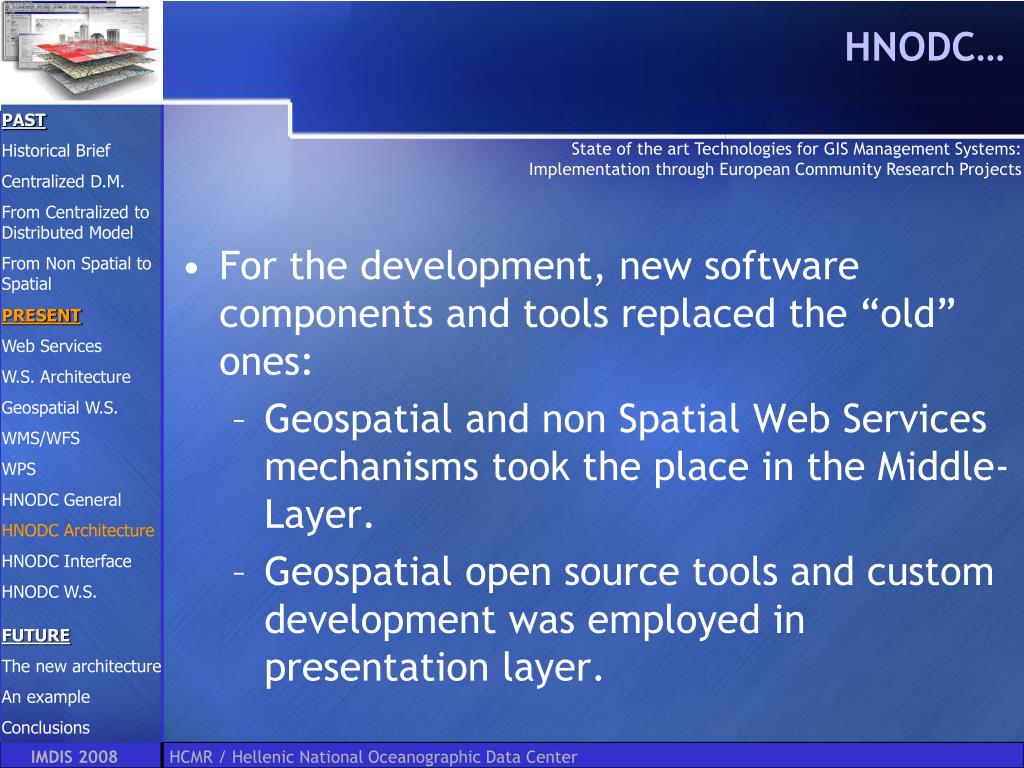Open the Centralized D.M. navigation link
1024x768 pixels.
click(x=63, y=182)
